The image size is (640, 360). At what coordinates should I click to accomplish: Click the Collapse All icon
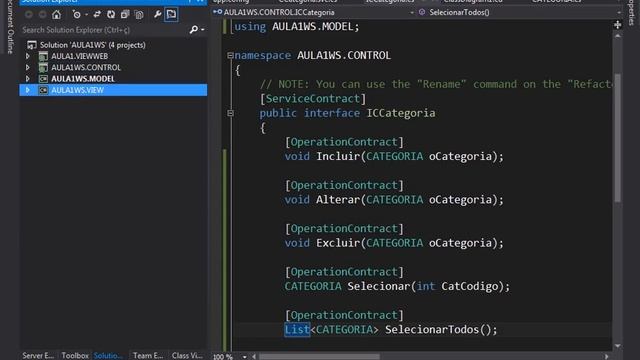point(125,15)
